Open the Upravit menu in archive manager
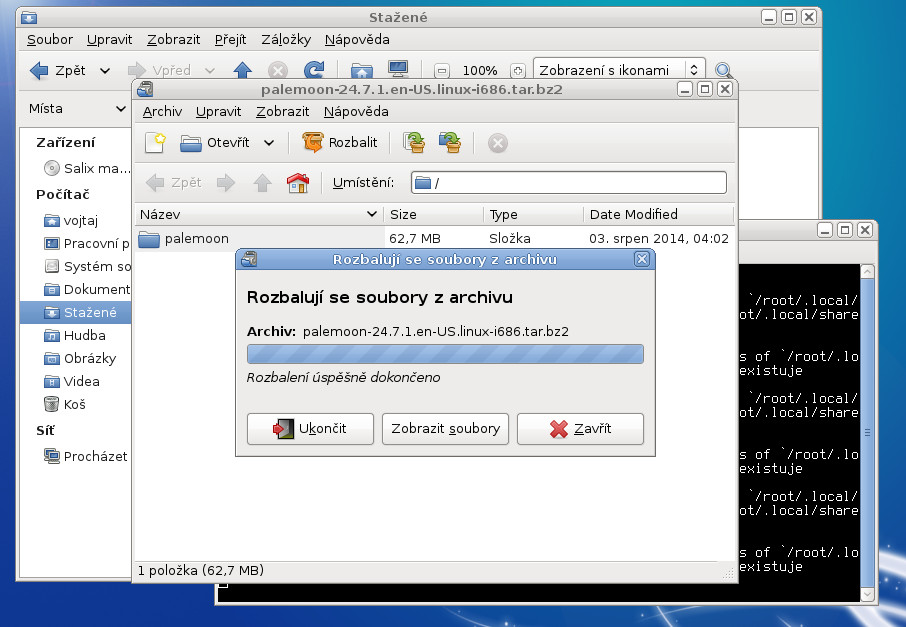This screenshot has height=627, width=906. (218, 112)
